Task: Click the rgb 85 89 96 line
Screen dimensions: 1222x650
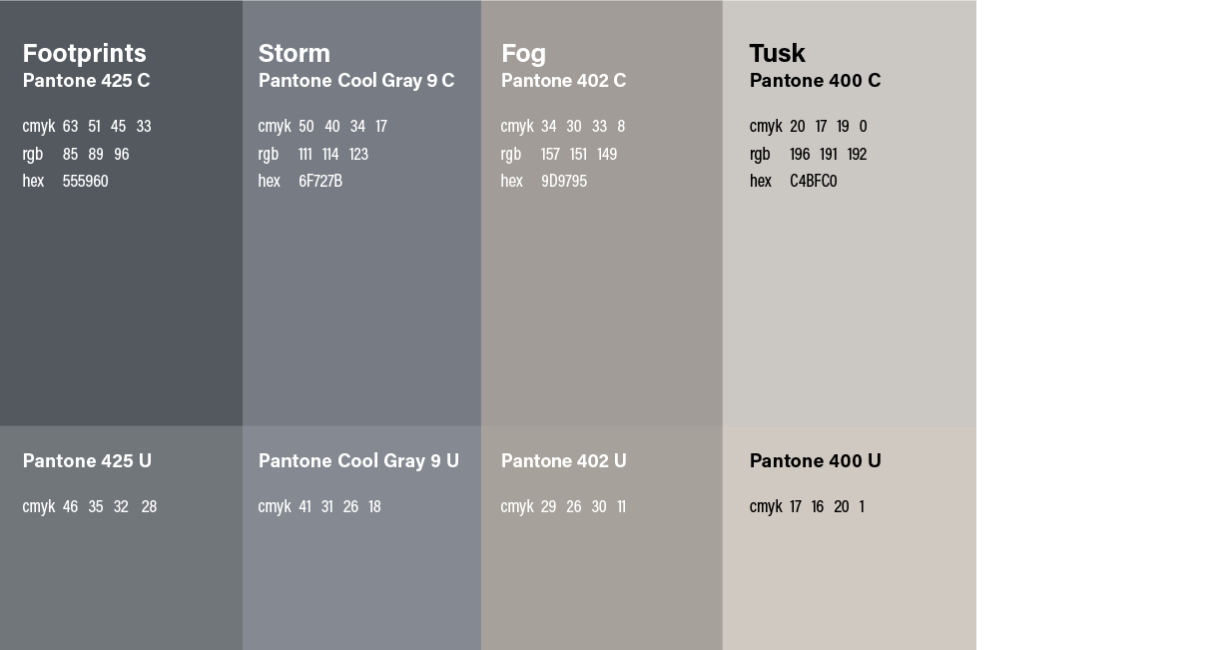Action: 76,154
